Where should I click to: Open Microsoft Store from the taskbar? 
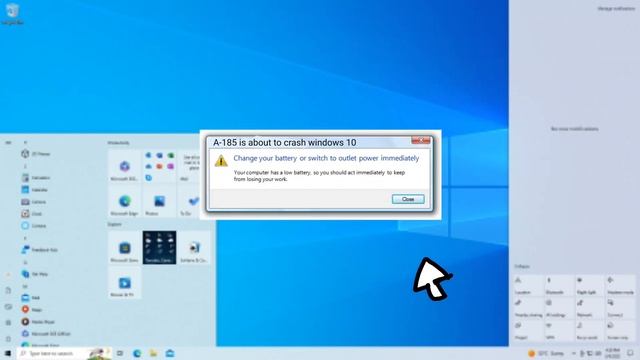click(170, 353)
